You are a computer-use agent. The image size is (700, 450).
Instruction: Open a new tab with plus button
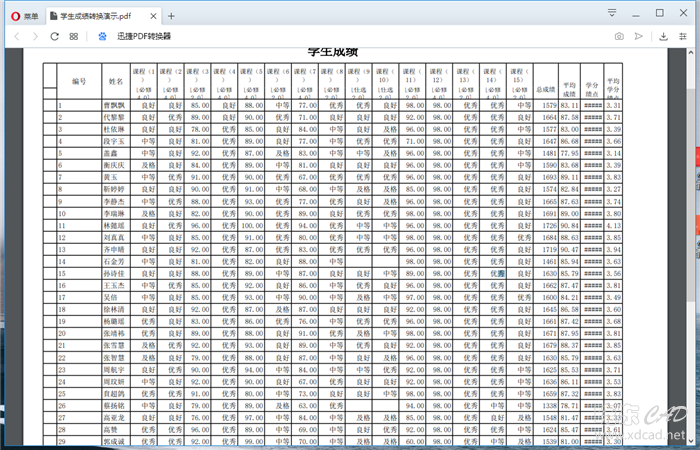point(171,16)
